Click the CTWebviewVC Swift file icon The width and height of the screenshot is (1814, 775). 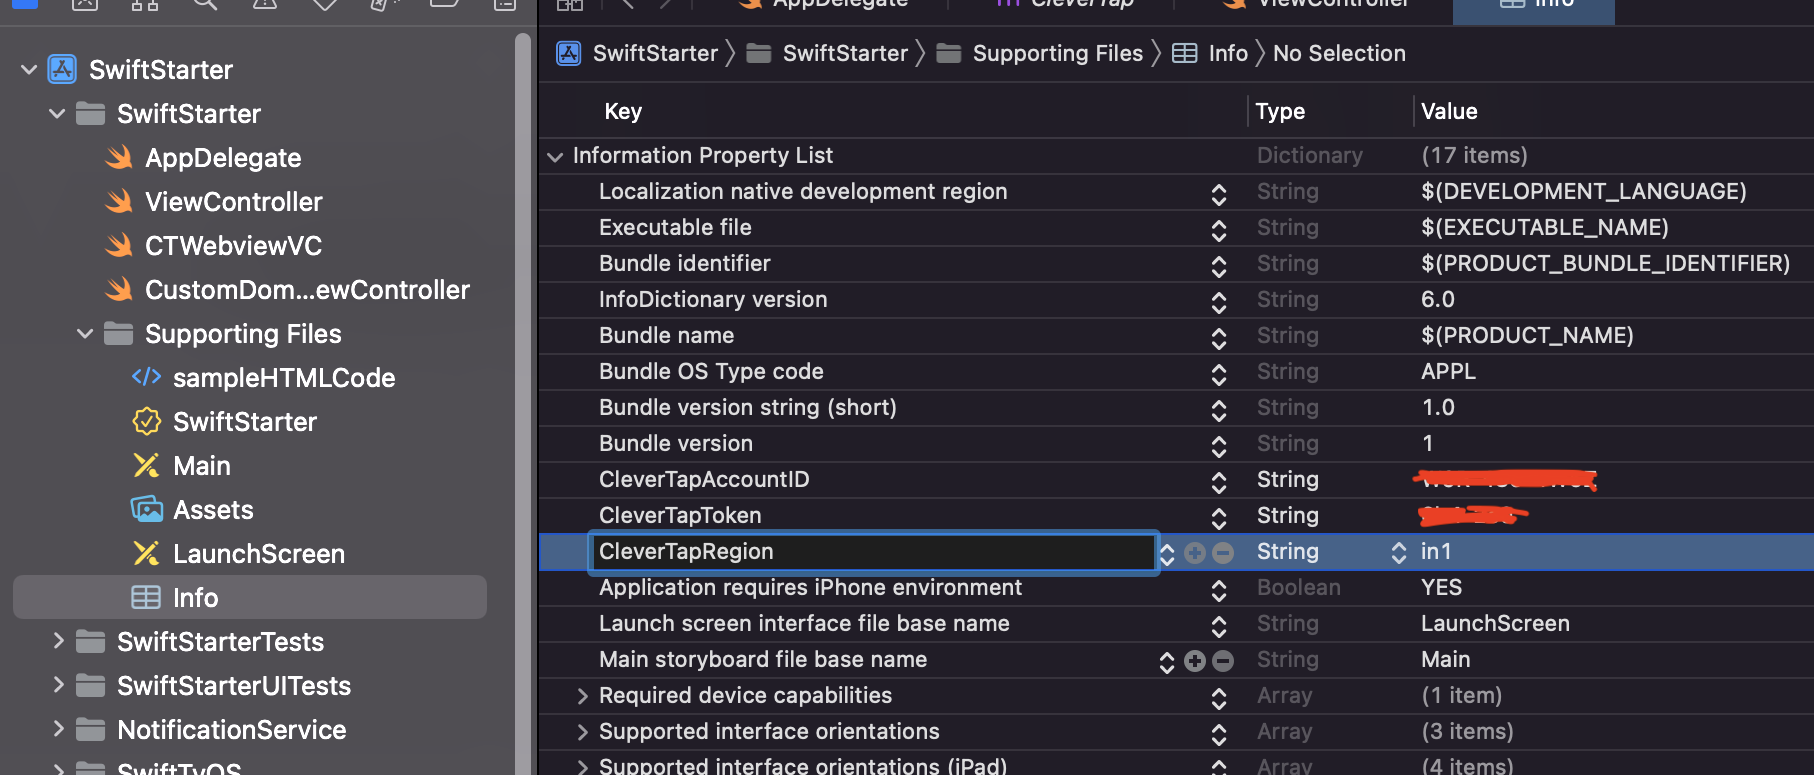click(x=119, y=245)
